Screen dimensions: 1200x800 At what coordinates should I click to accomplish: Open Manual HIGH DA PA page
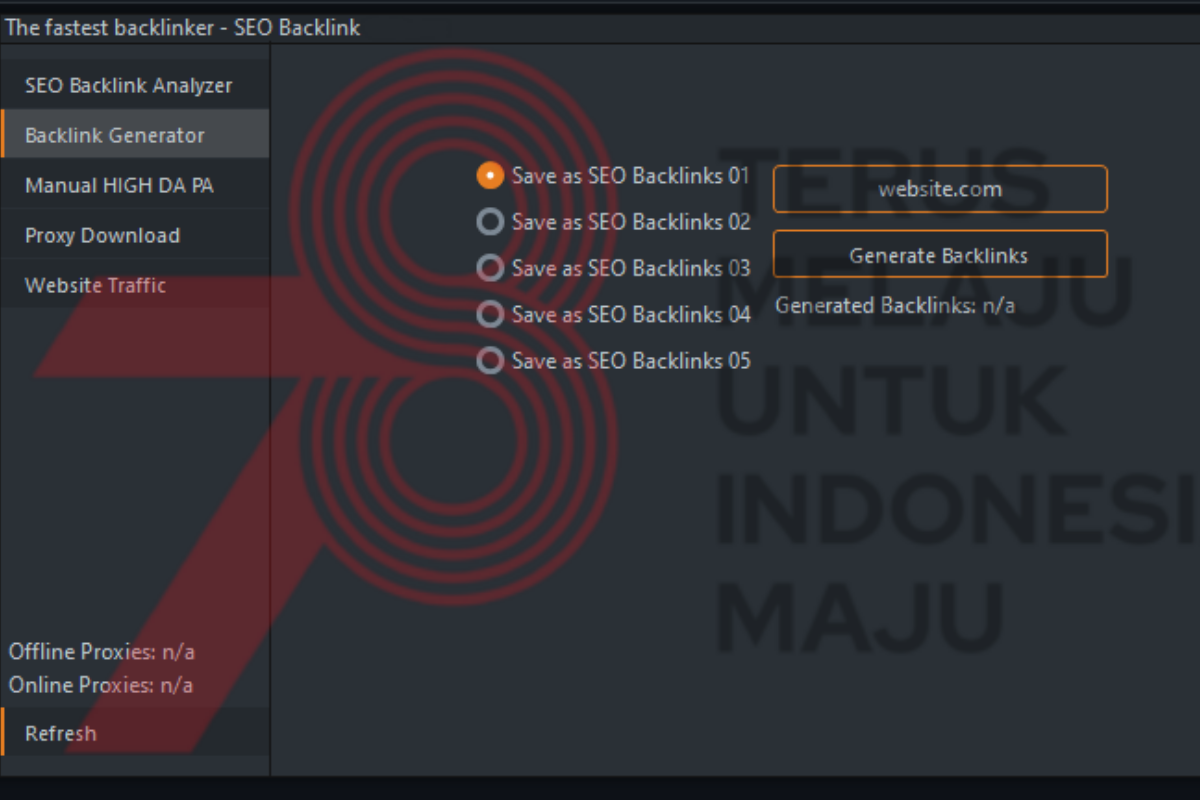pos(119,186)
